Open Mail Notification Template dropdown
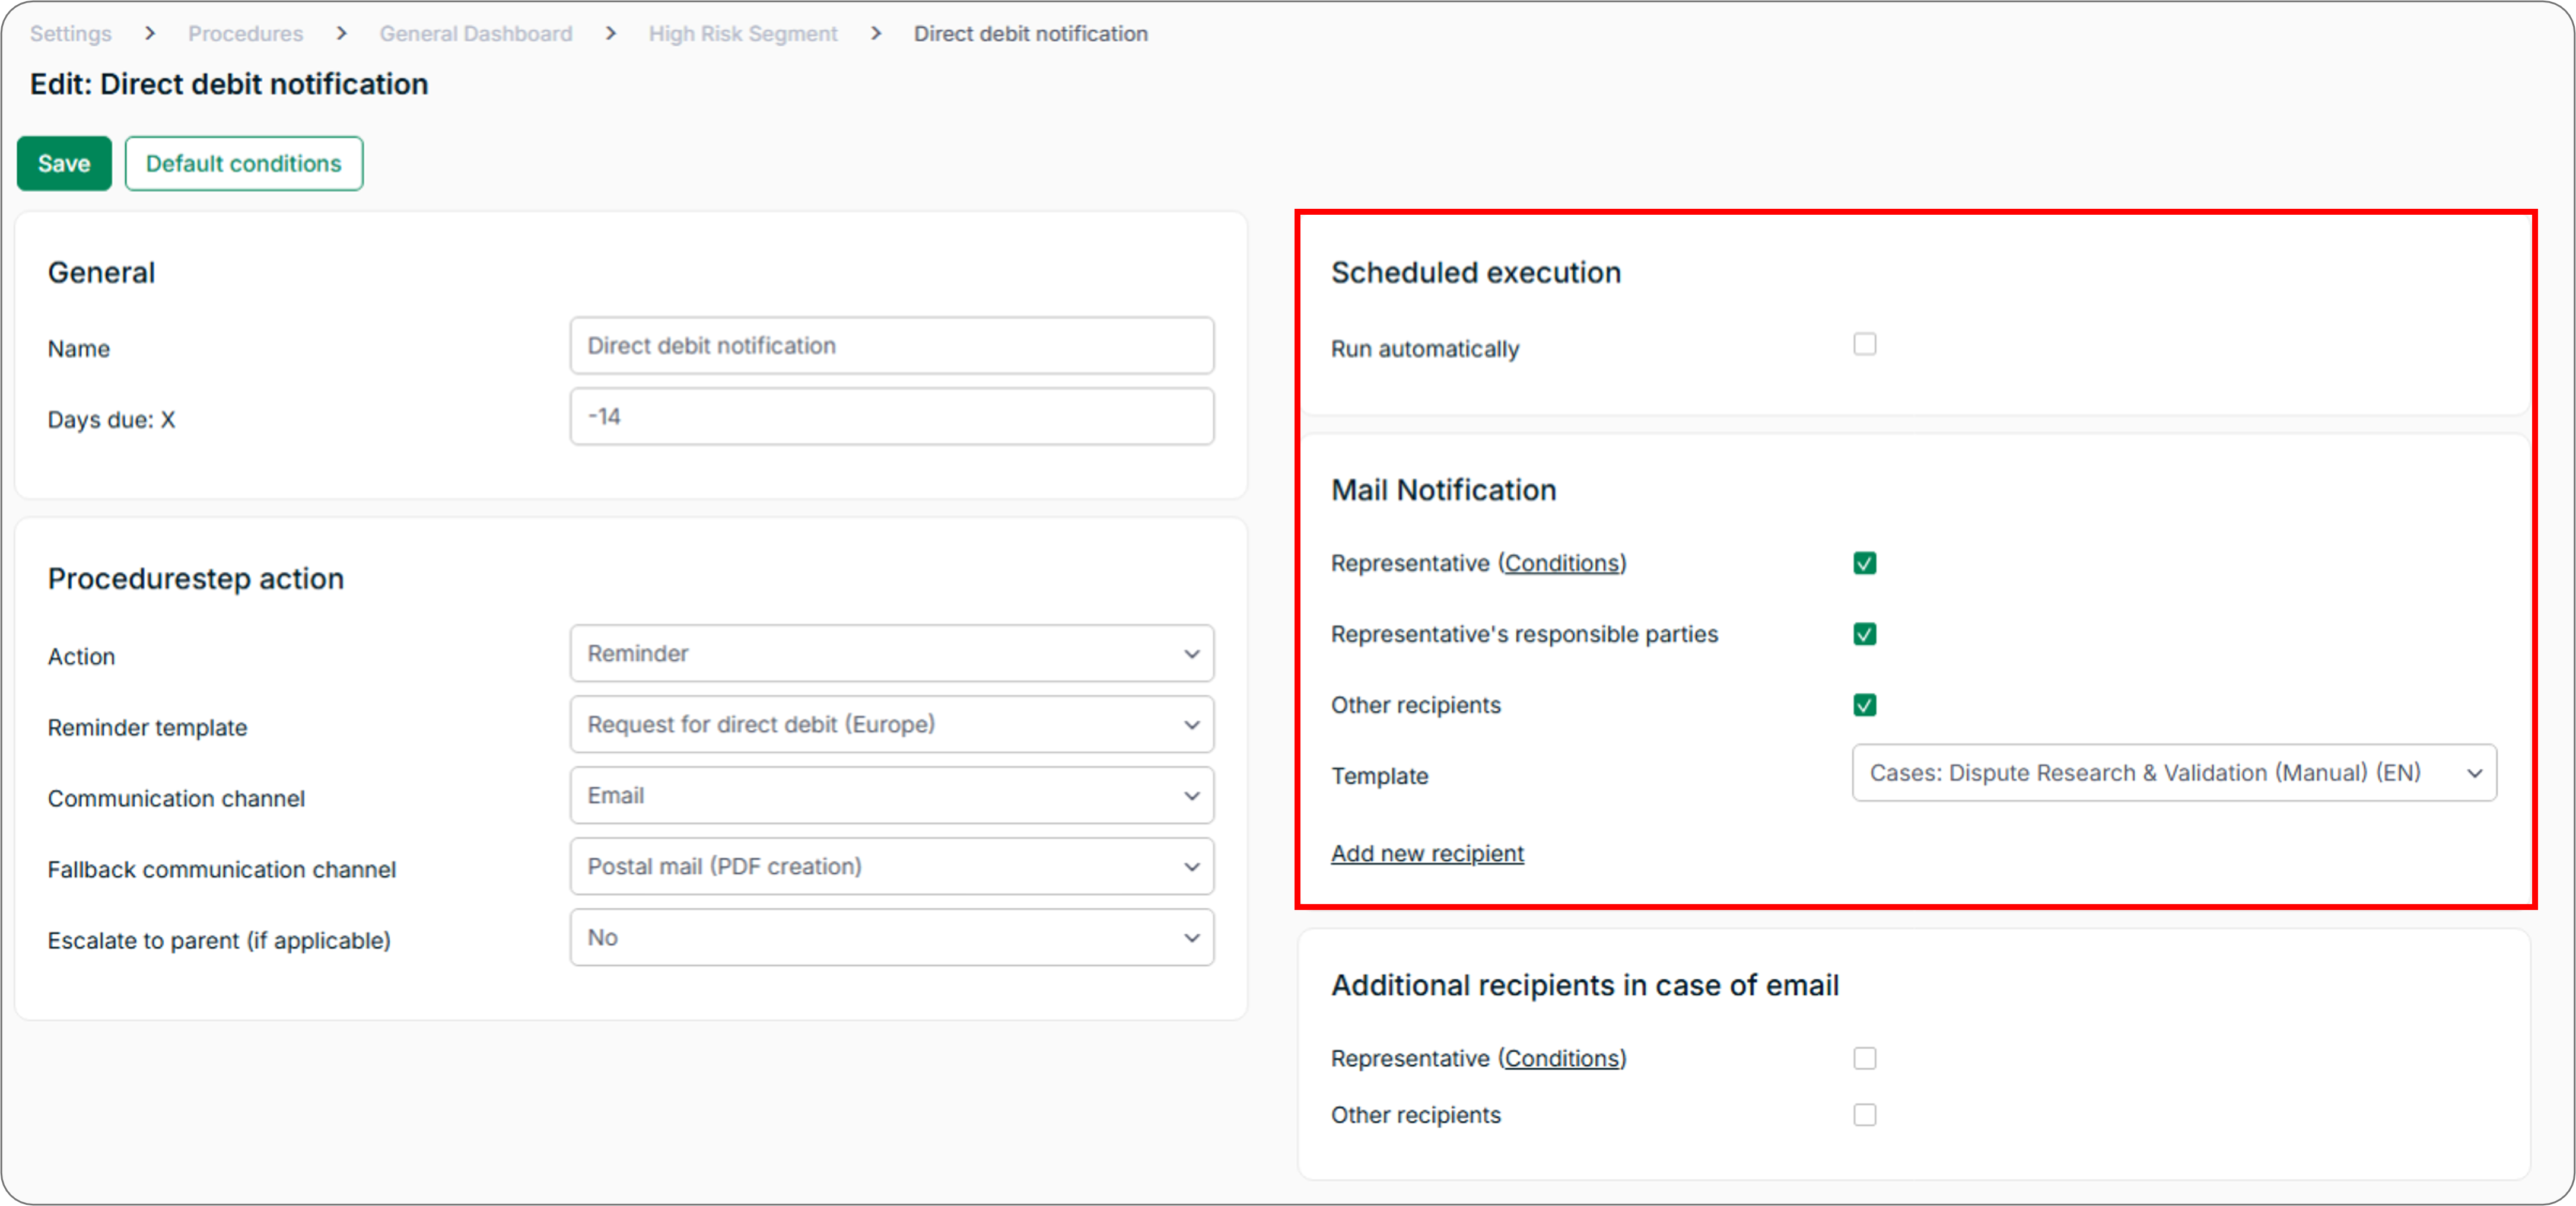The width and height of the screenshot is (2576, 1206). coord(2173,773)
